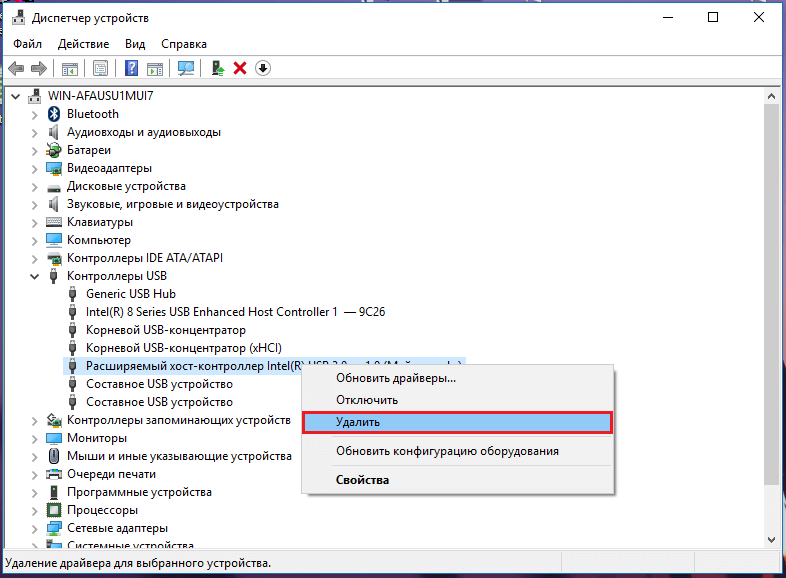Click the Батареи battery icon
Screen dimensions: 786x578
click(54, 150)
